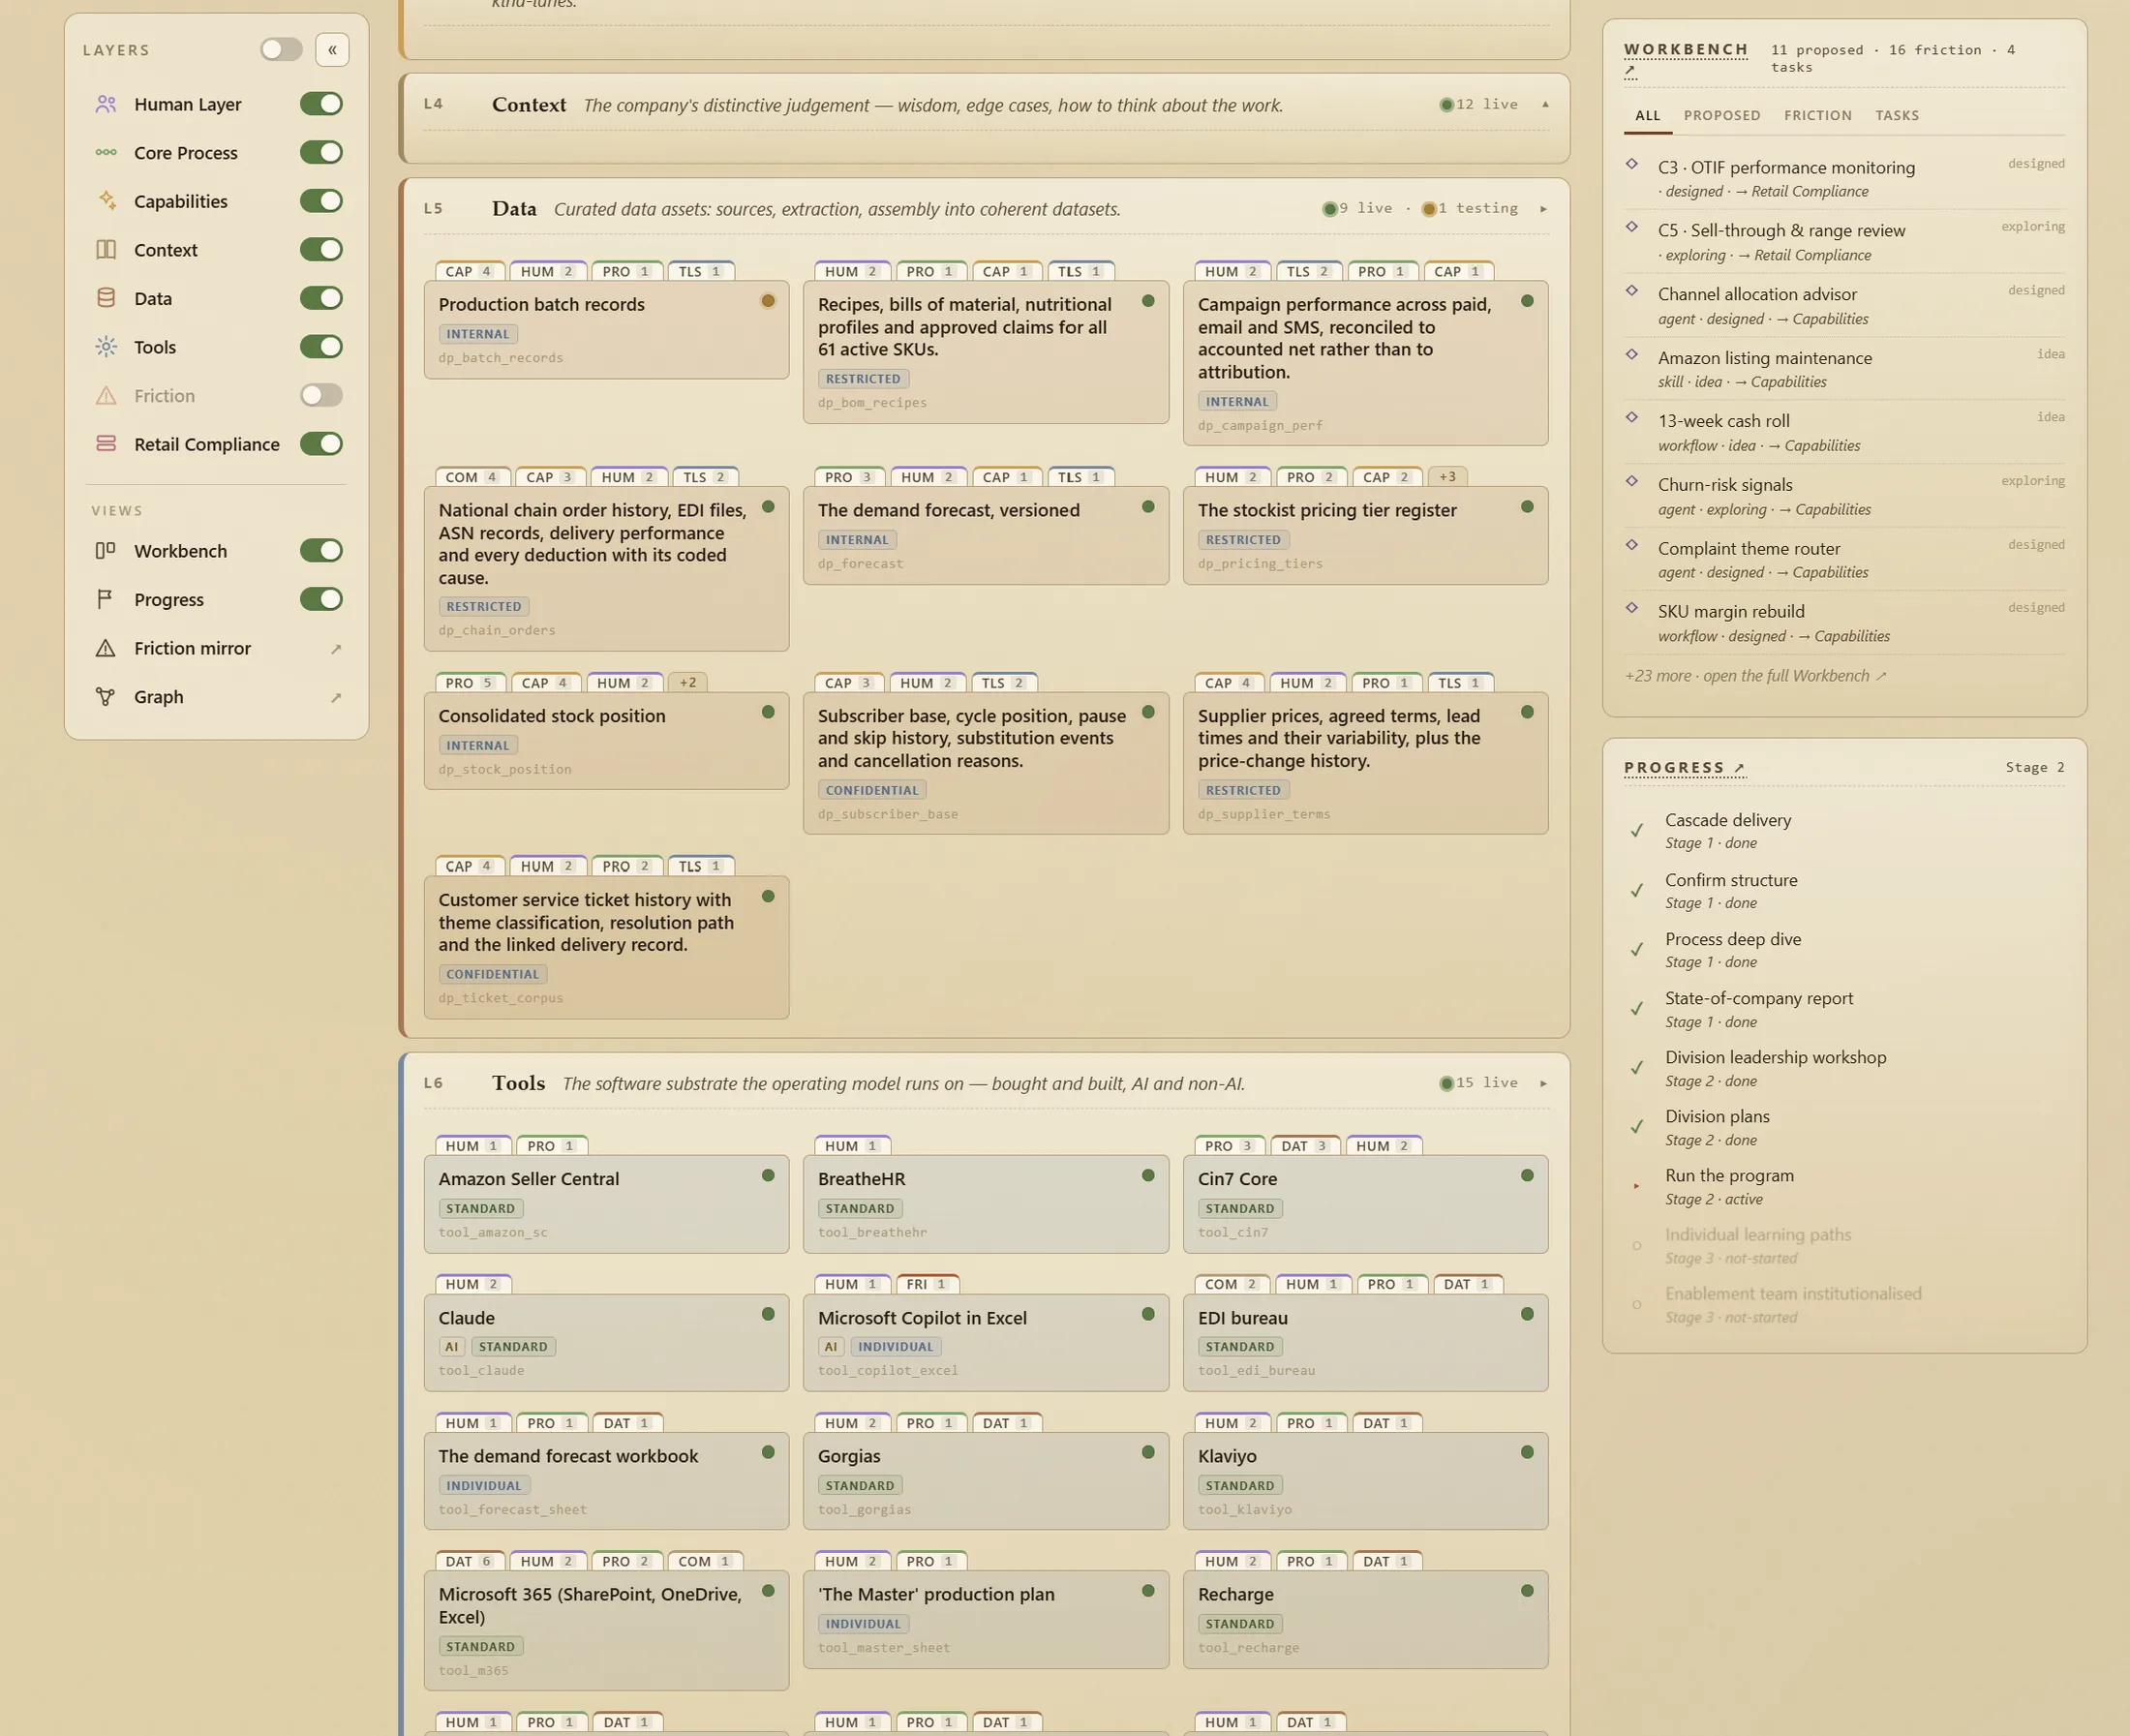Click the Friction mirror triangle icon
2130x1736 pixels.
click(x=105, y=648)
